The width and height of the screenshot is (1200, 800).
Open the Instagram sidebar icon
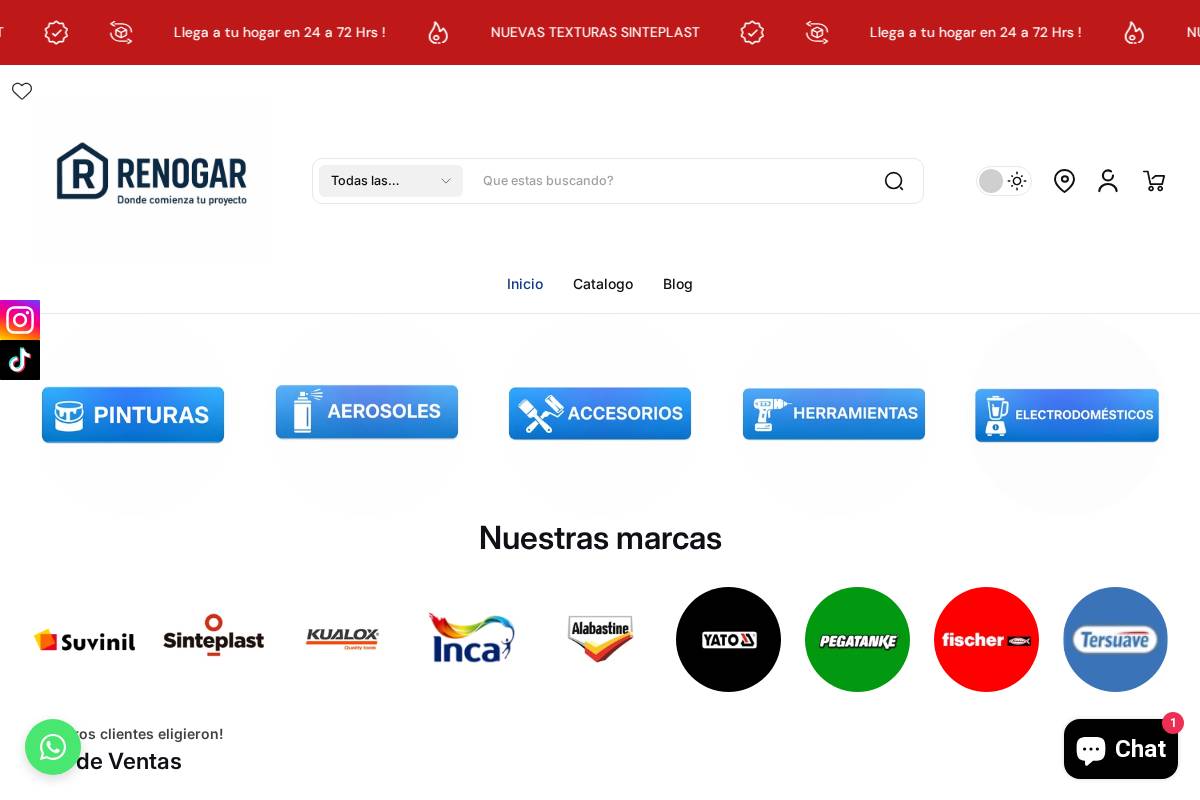(20, 320)
